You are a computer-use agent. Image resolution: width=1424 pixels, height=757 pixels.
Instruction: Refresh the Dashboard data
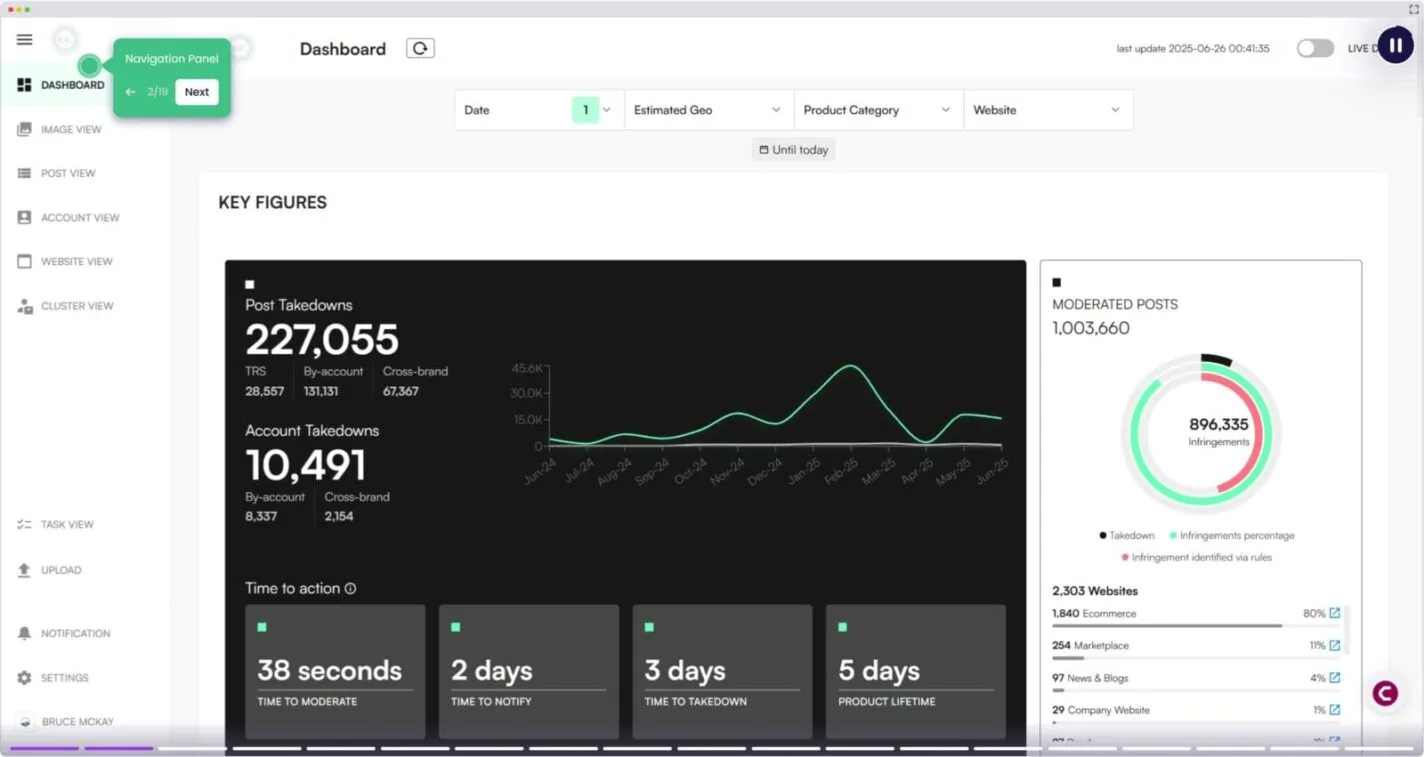pyautogui.click(x=419, y=47)
